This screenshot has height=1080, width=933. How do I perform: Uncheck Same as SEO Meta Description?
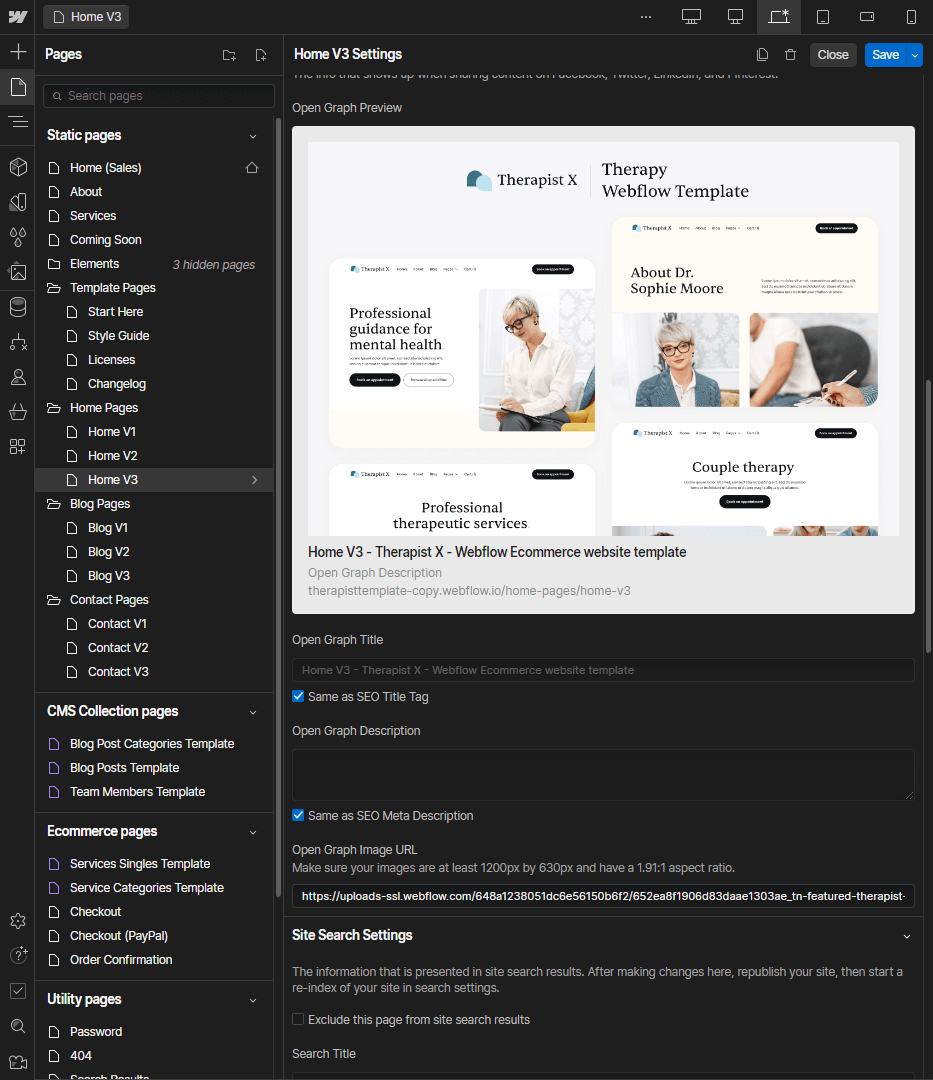point(297,815)
